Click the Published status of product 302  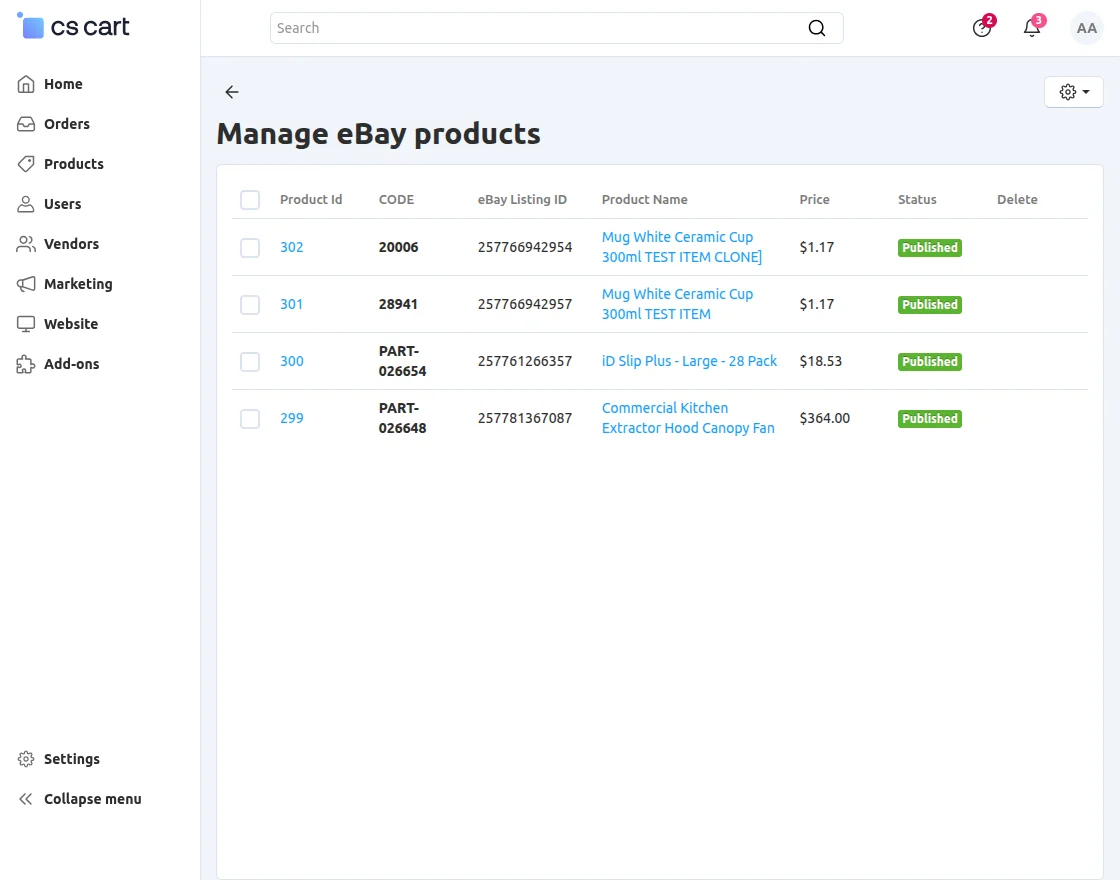pos(929,248)
